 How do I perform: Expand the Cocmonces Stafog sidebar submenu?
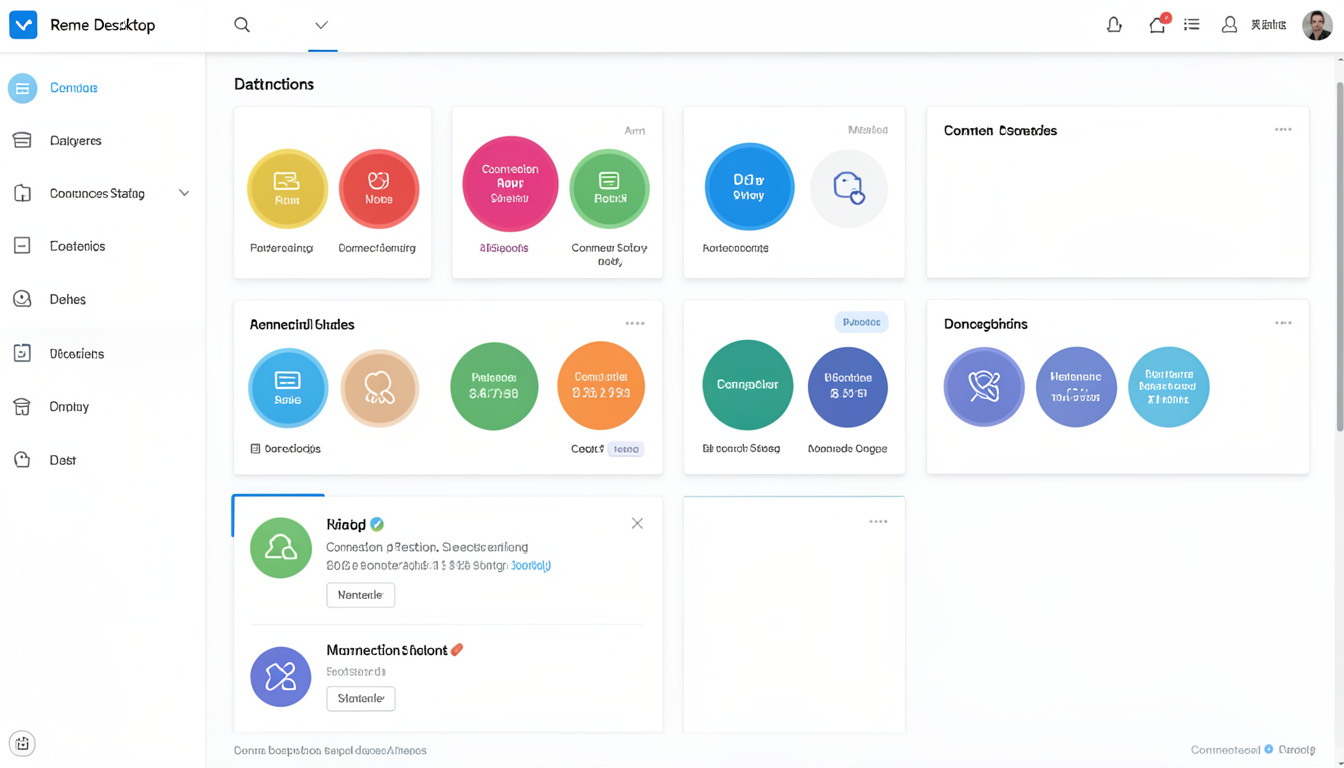pyautogui.click(x=184, y=193)
